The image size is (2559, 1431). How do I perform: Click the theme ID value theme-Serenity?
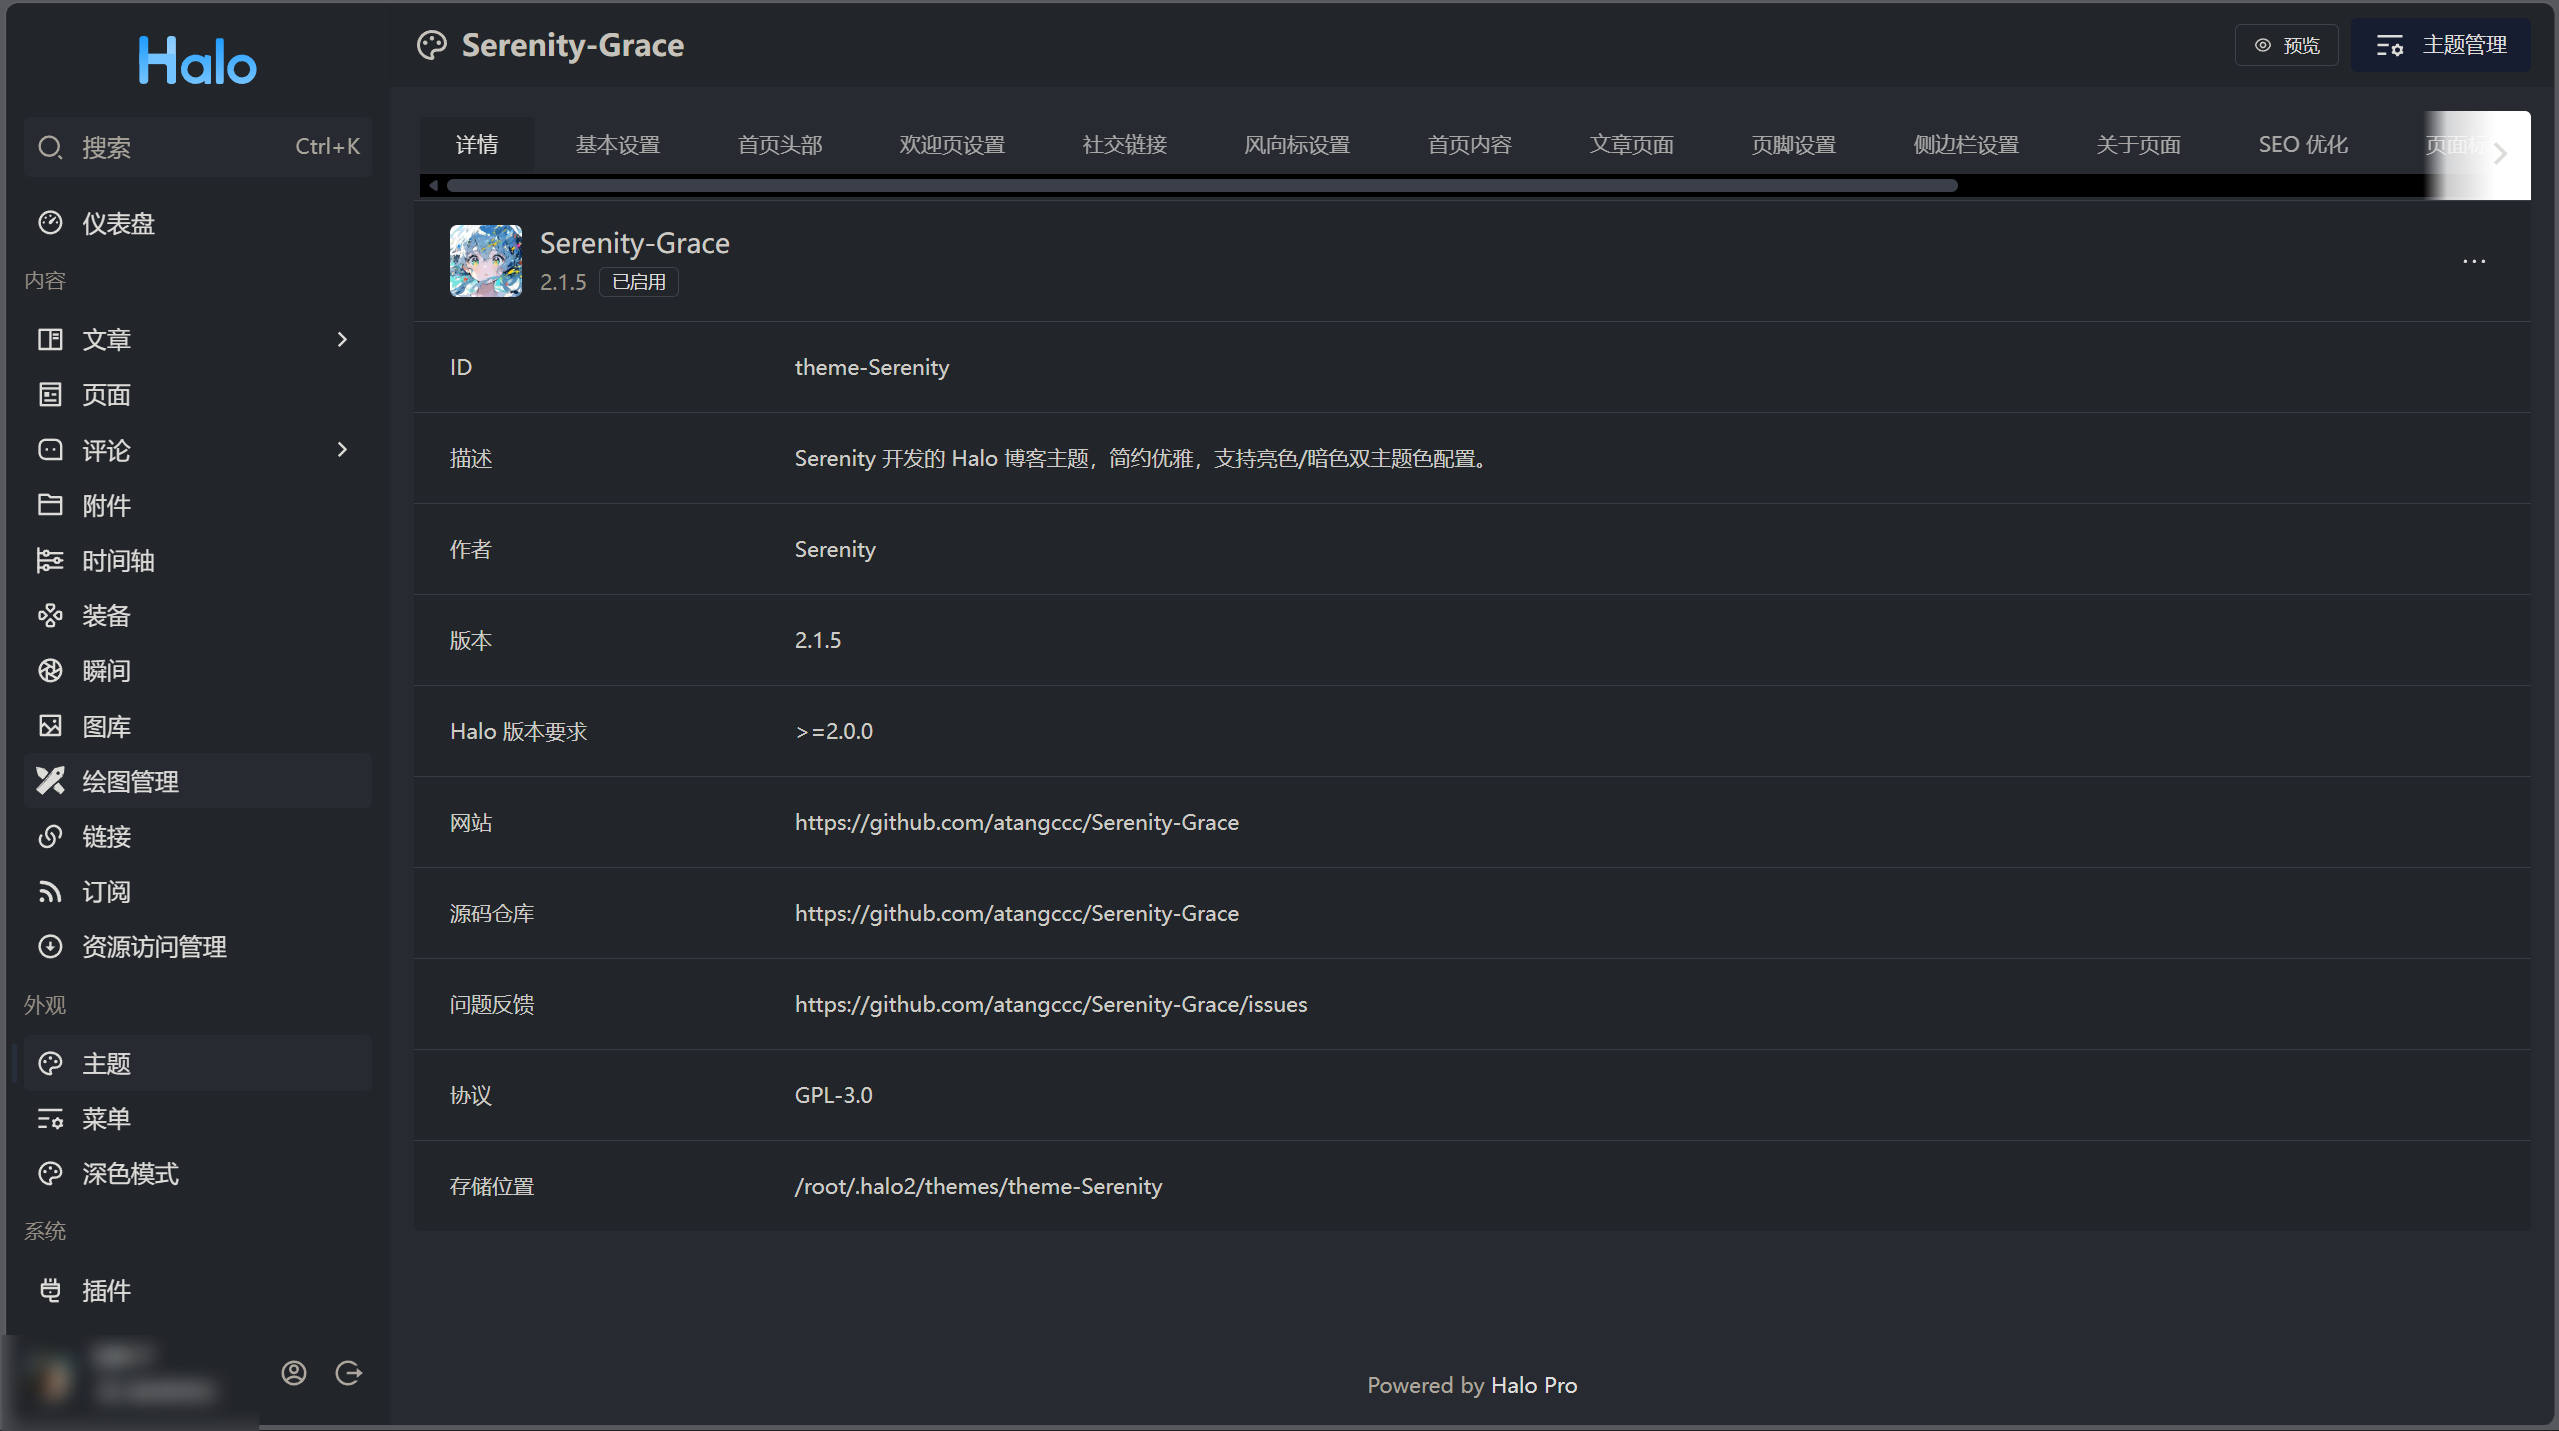pyautogui.click(x=872, y=367)
